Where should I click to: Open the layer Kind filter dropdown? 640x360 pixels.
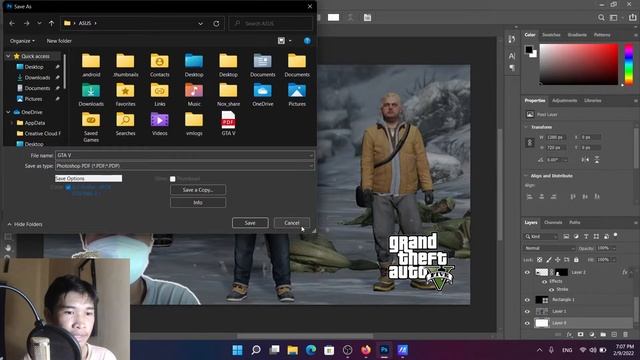(541, 236)
